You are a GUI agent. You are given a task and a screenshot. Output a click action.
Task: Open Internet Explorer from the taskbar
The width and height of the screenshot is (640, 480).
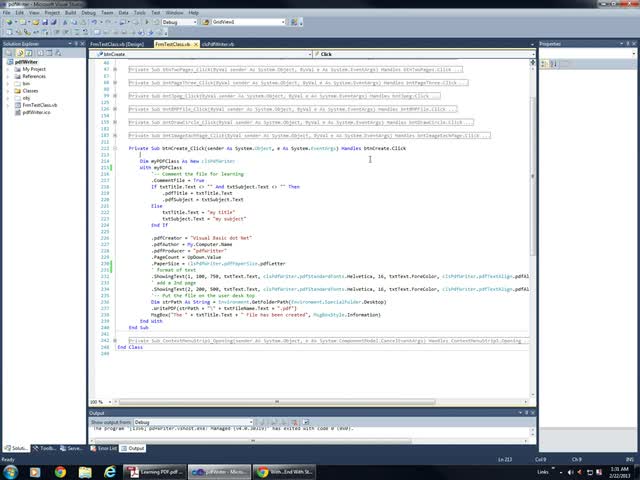110,472
